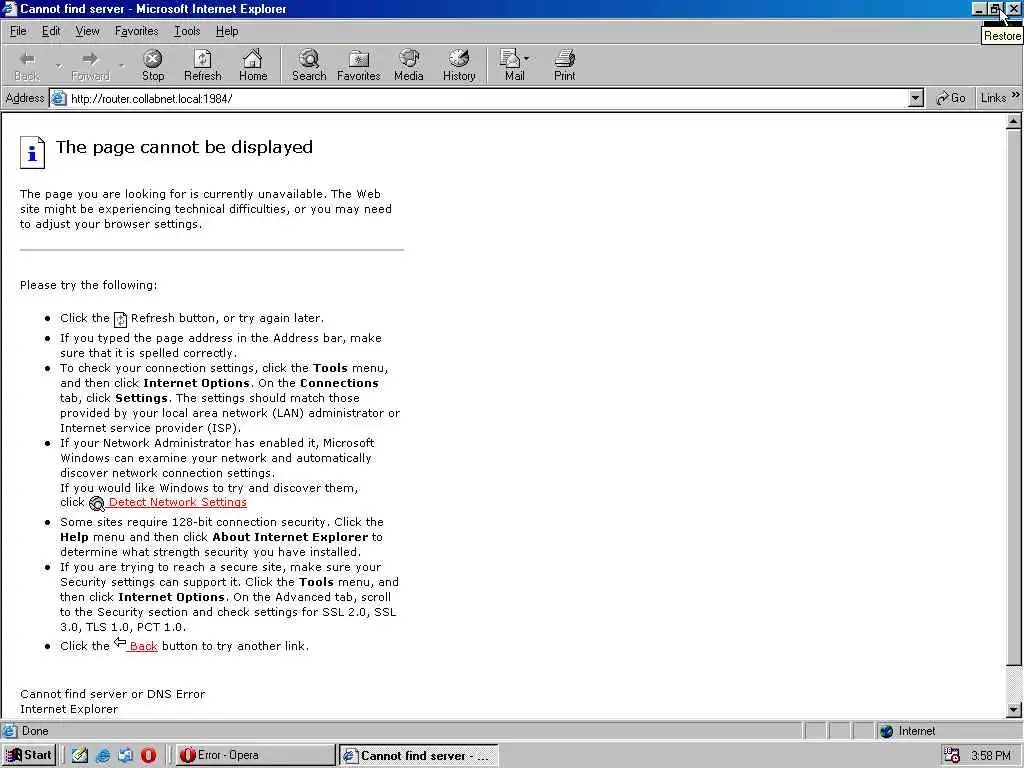The height and width of the screenshot is (768, 1024).
Task: Open the Tools menu
Action: [x=187, y=31]
